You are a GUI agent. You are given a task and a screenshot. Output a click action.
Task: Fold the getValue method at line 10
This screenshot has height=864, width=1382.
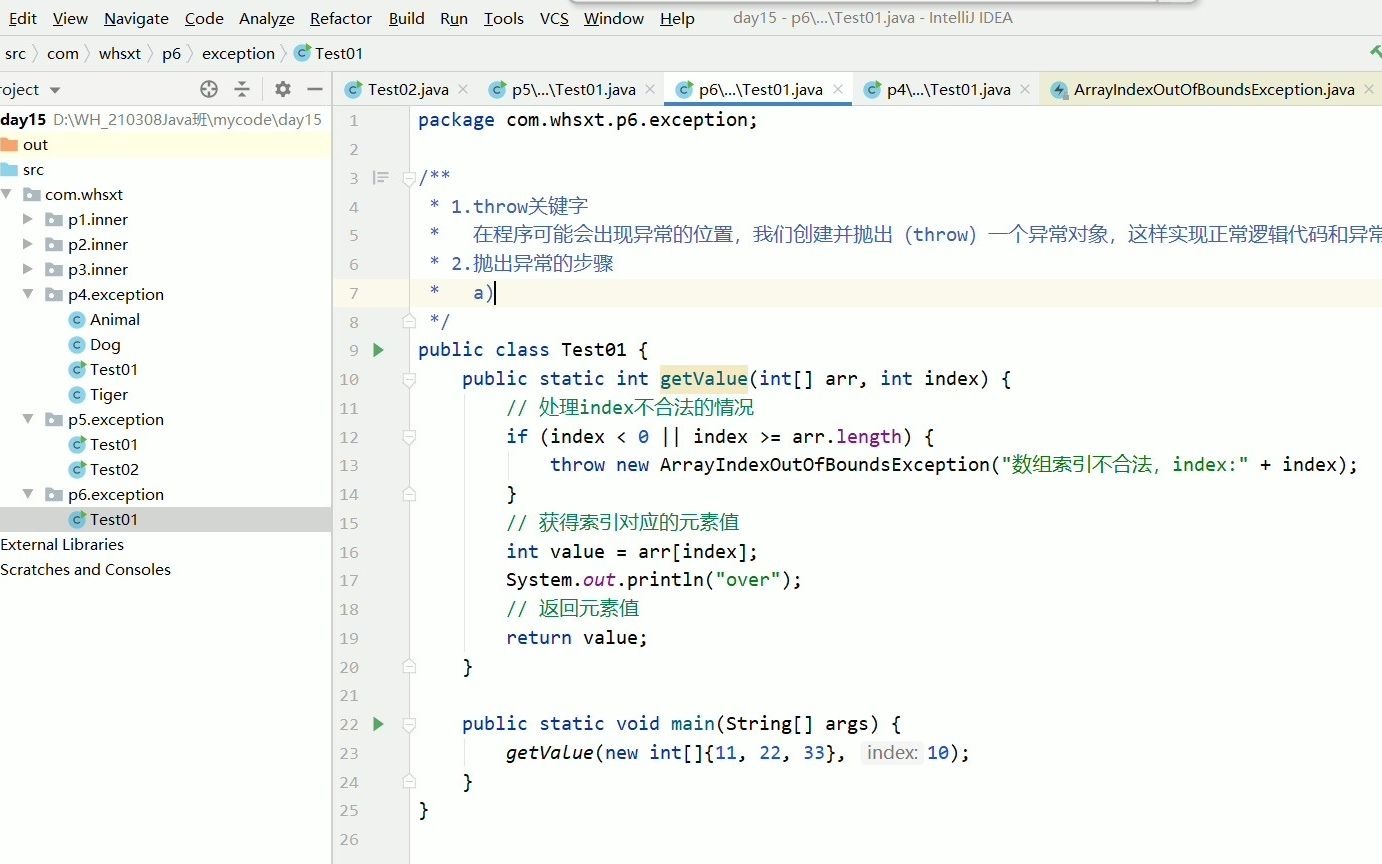tap(409, 380)
